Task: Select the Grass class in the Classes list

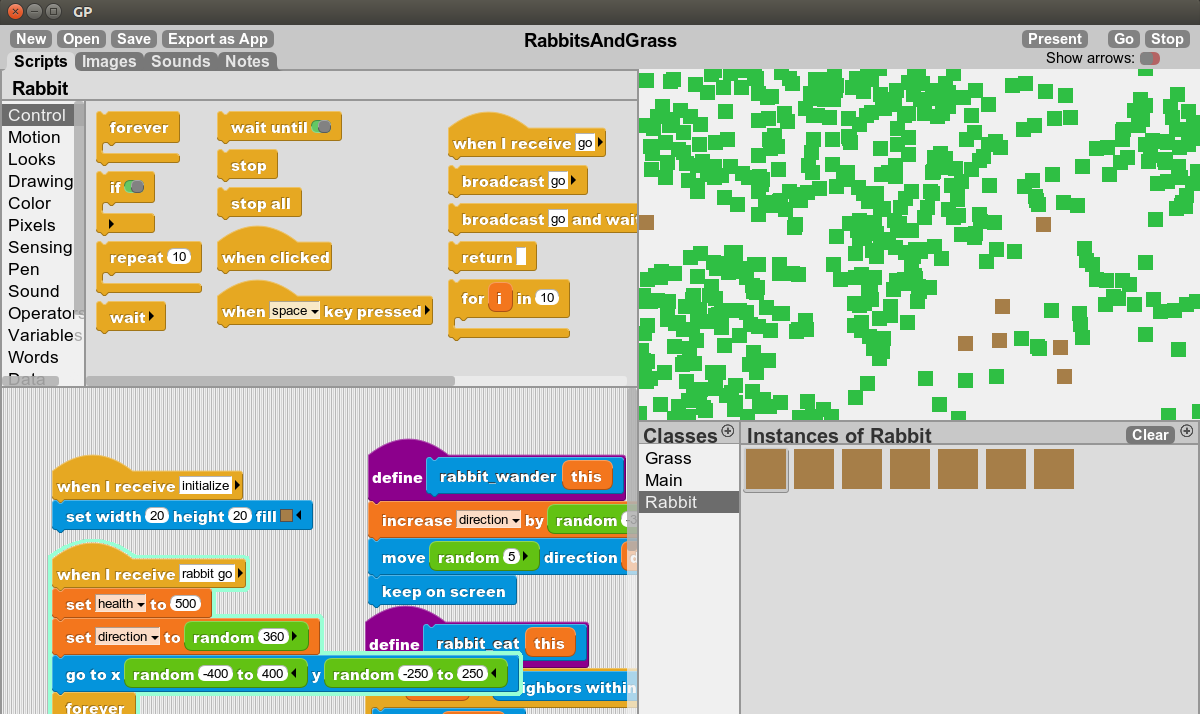Action: 668,458
